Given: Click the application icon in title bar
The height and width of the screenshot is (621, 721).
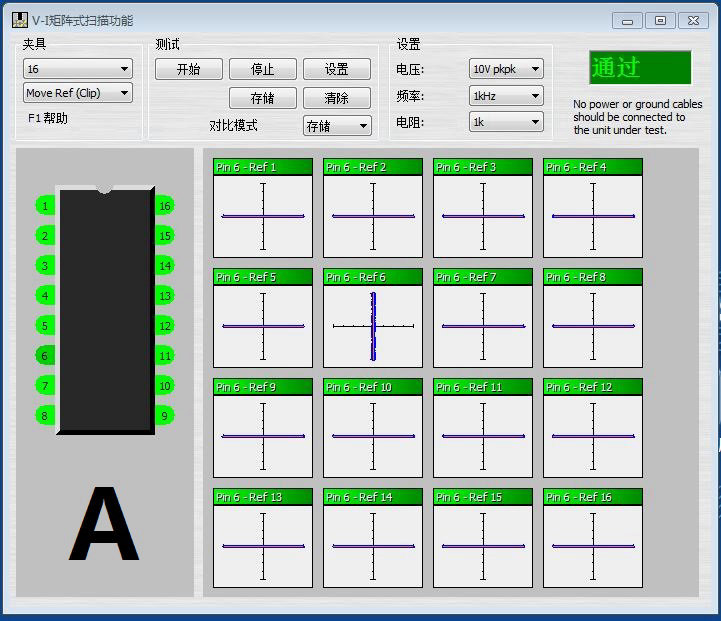Looking at the screenshot, I should point(20,20).
